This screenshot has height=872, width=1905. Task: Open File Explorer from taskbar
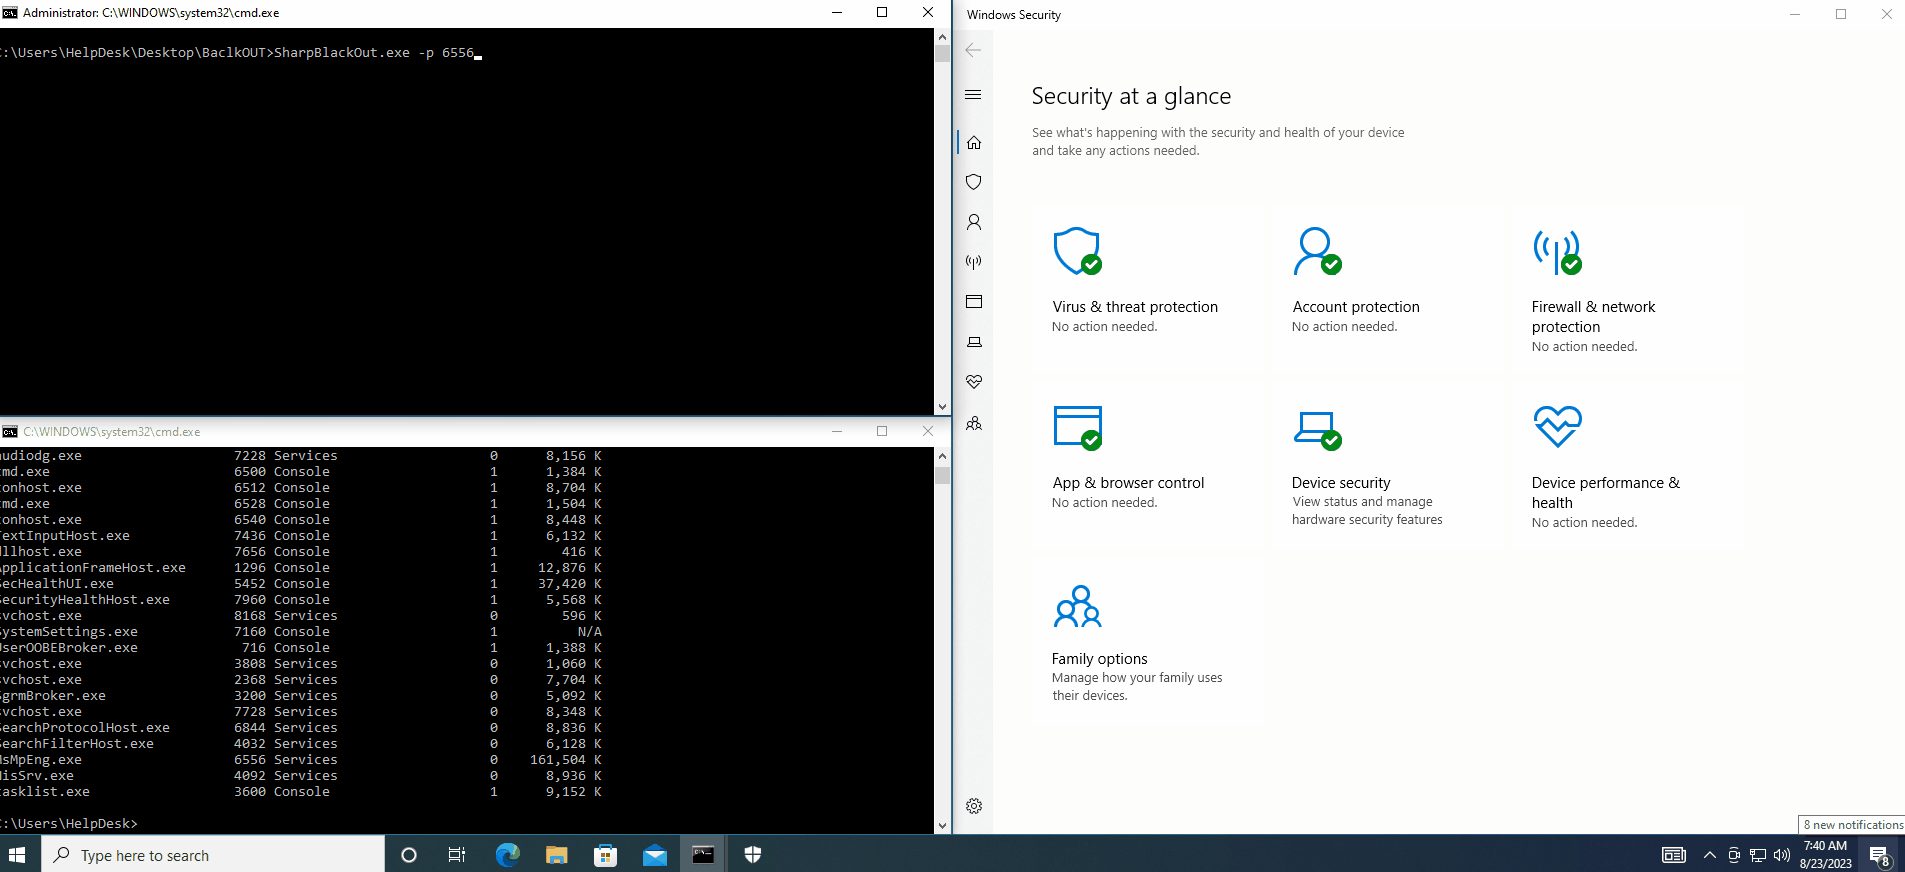pyautogui.click(x=556, y=855)
